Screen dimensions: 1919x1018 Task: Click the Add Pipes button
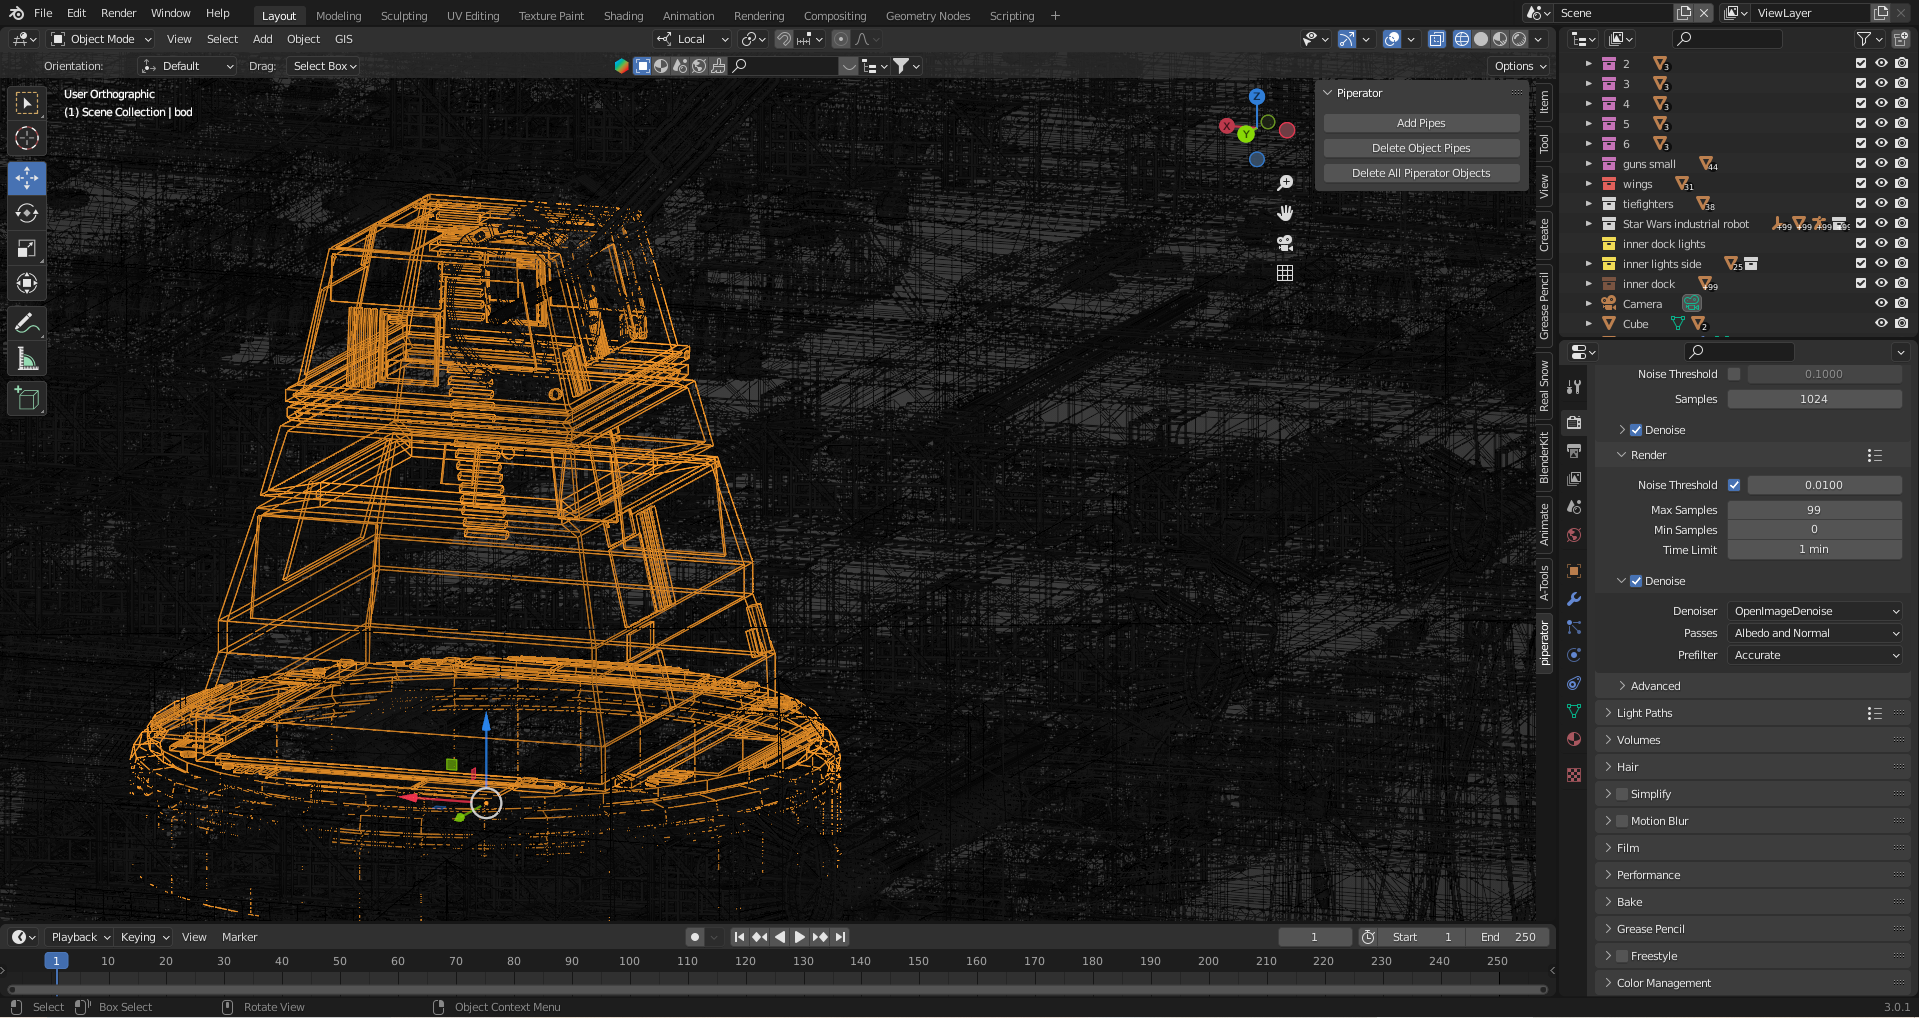1421,123
